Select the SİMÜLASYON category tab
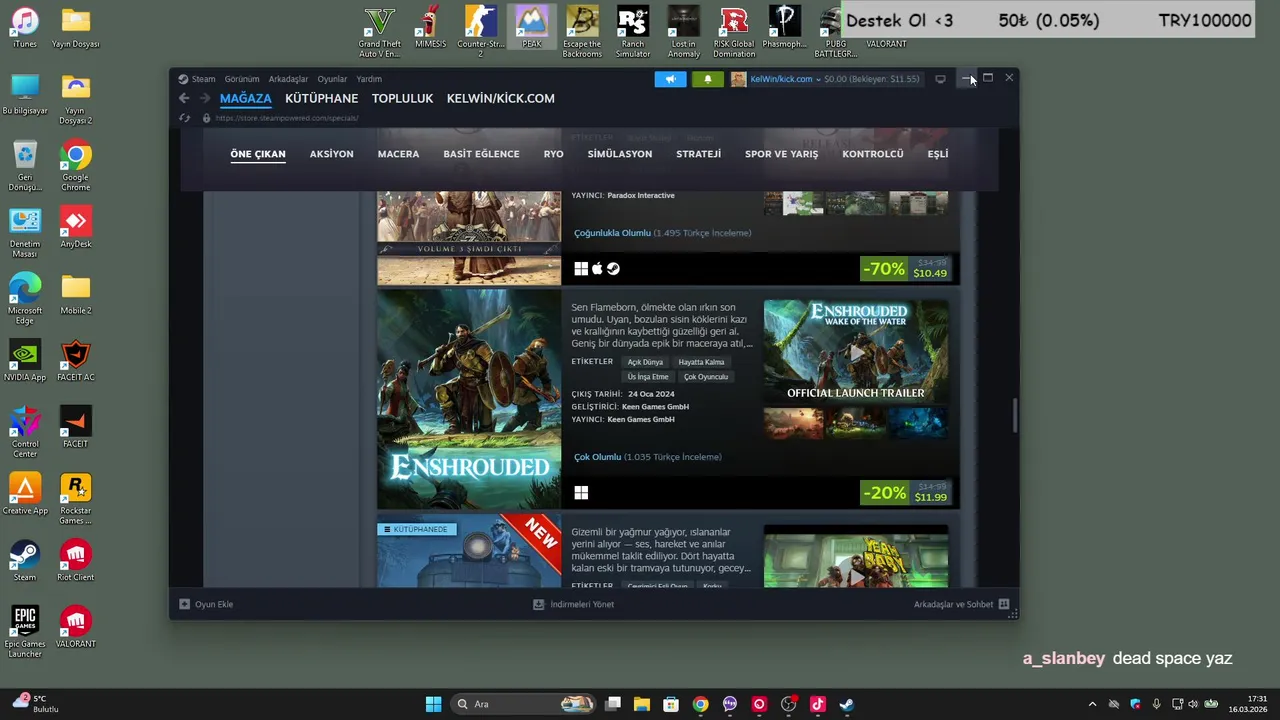Image resolution: width=1280 pixels, height=720 pixels. click(x=620, y=154)
